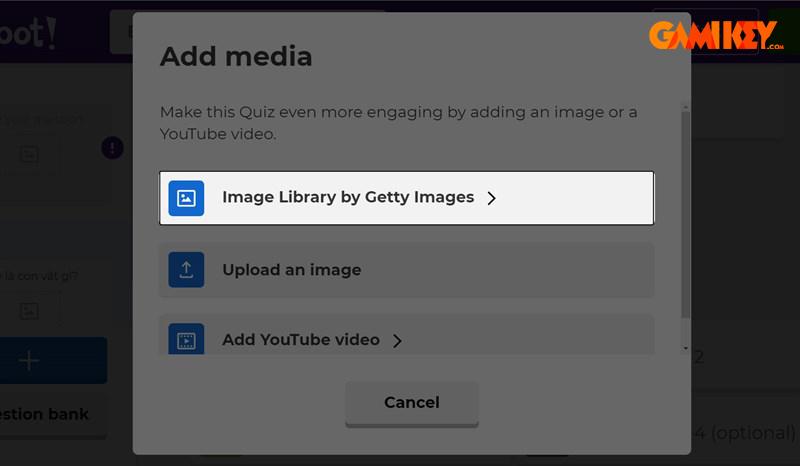Expand the chevron beside Add YouTube video

(397, 341)
